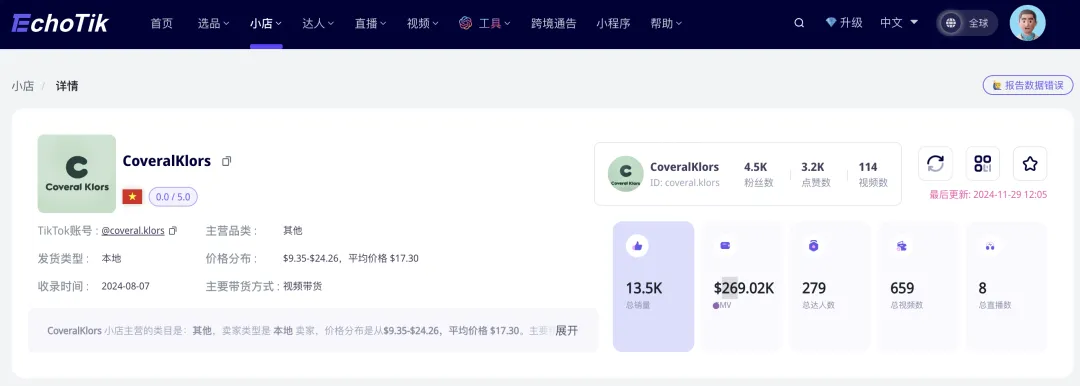
Task: Click the 4.5K 粉丝数 stat
Action: click(759, 174)
